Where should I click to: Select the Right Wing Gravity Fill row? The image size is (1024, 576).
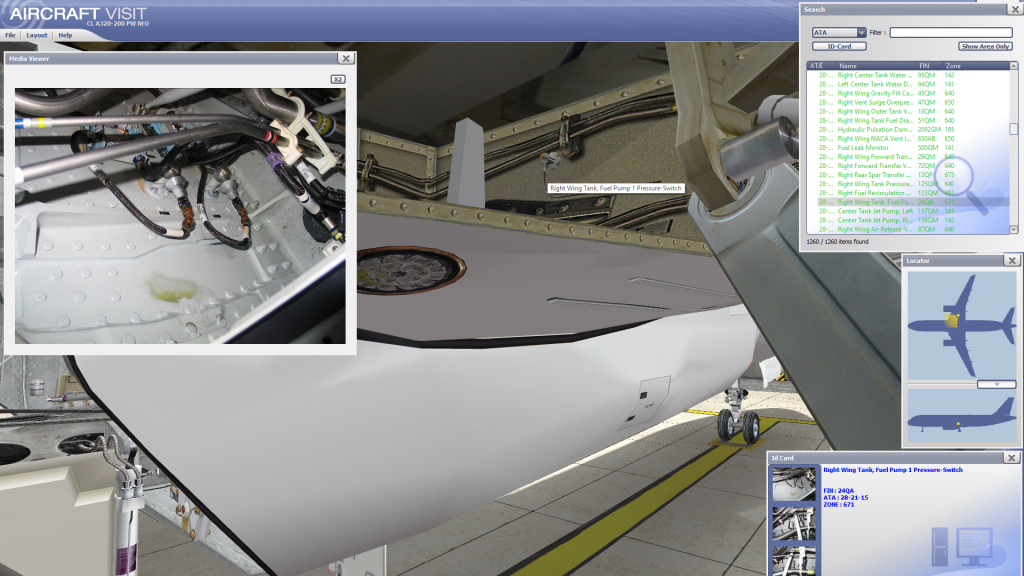point(908,93)
